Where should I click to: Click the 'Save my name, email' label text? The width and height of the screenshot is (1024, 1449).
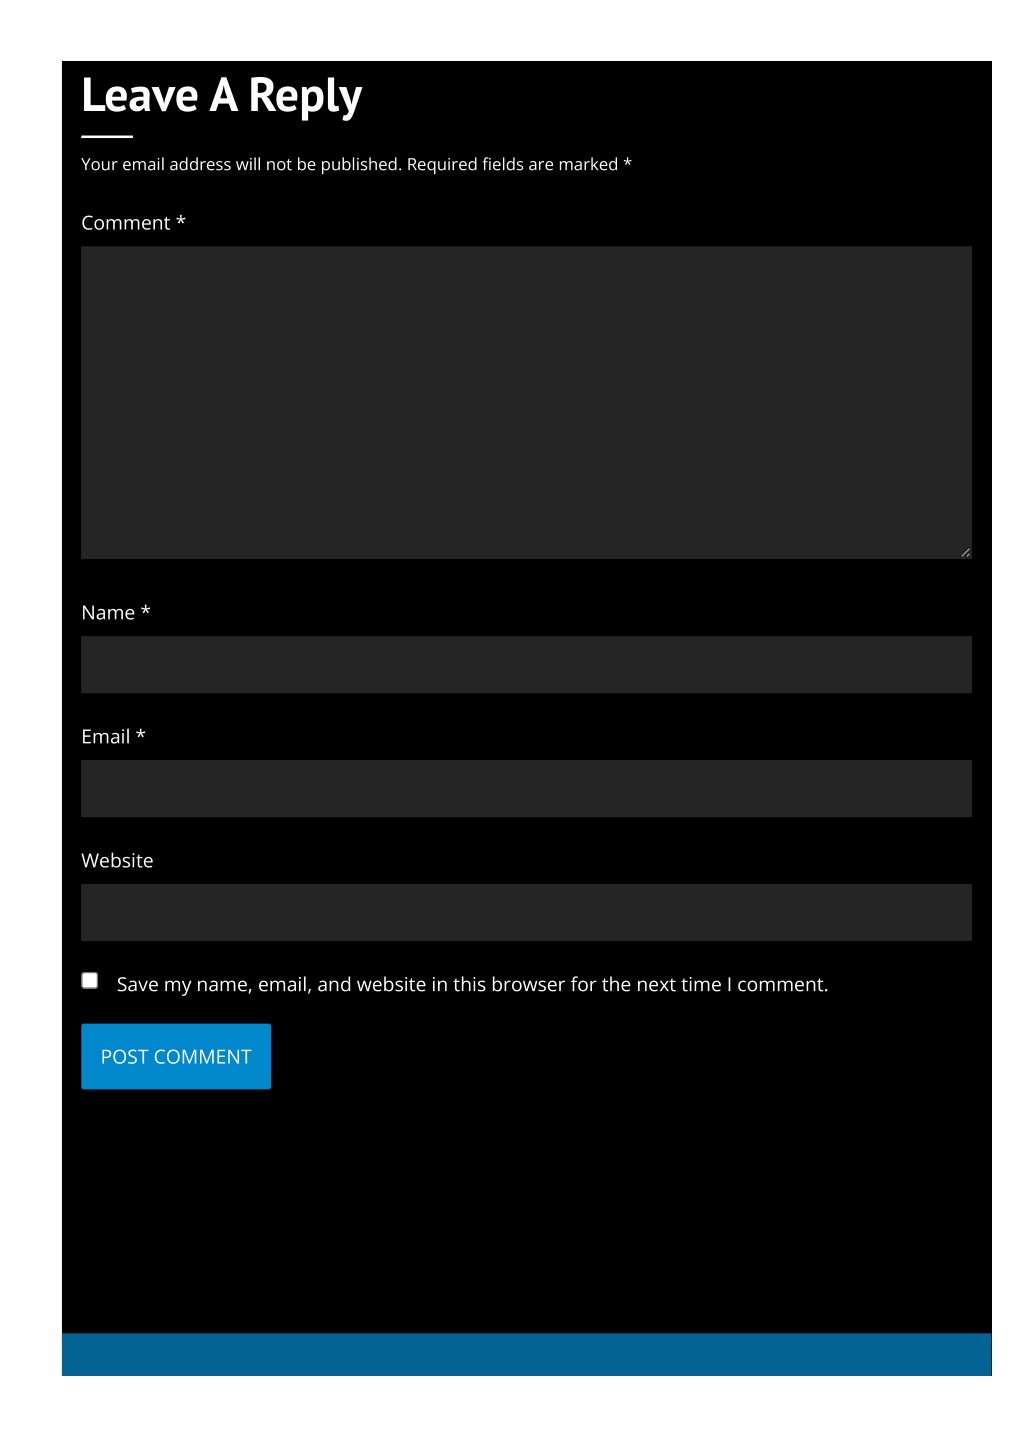coord(472,985)
